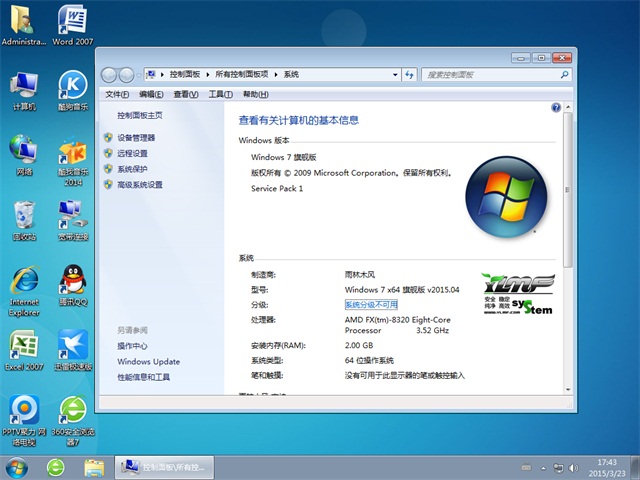Click the vertical scrollbar thumb
The image size is (640, 480).
[568, 190]
